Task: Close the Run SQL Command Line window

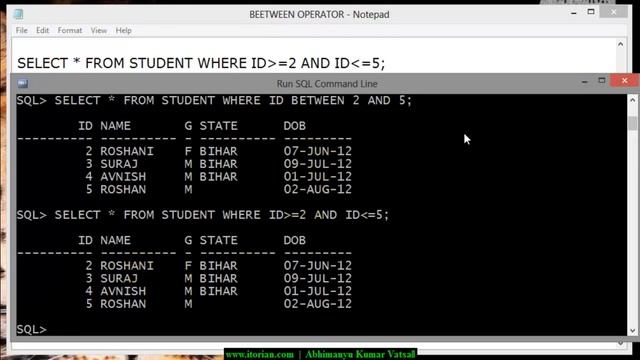Action: pos(624,80)
